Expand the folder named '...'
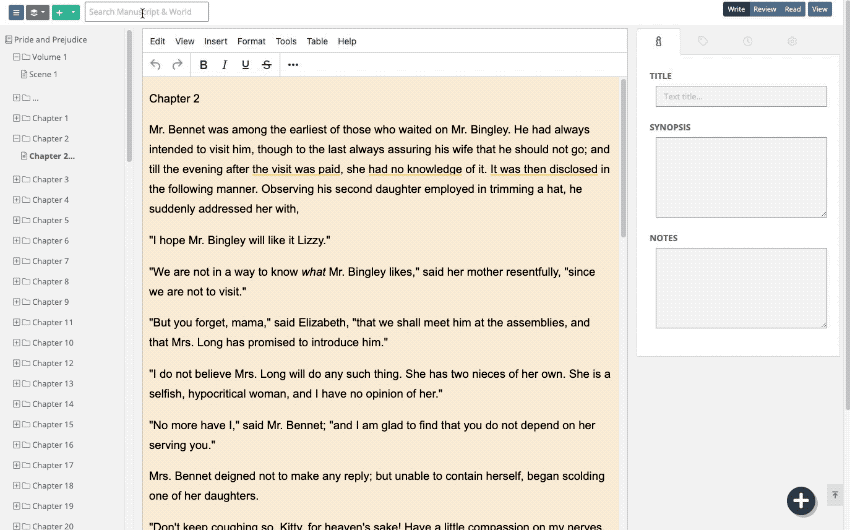 (x=16, y=98)
